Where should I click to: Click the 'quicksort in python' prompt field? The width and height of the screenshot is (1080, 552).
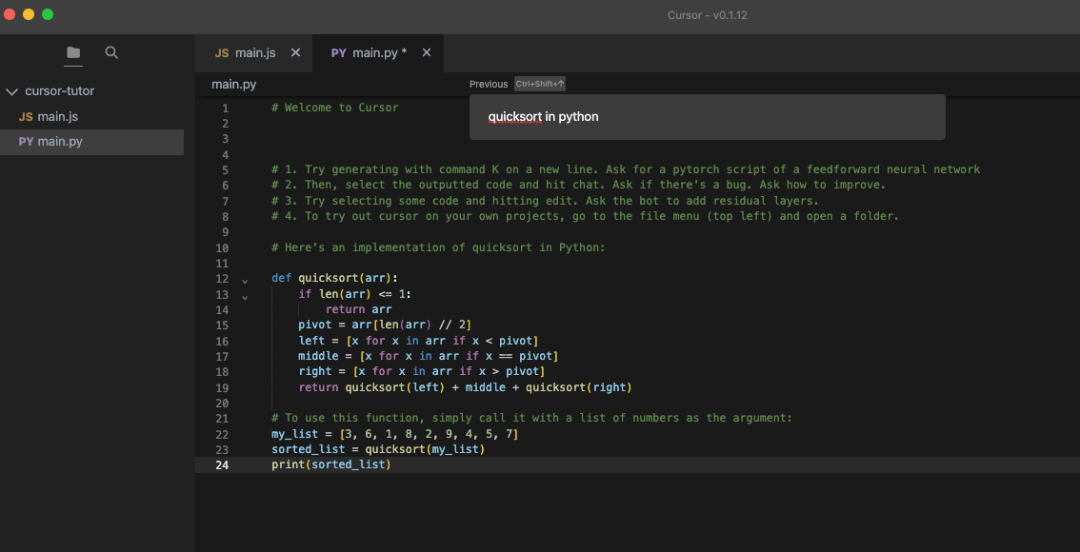pos(707,117)
